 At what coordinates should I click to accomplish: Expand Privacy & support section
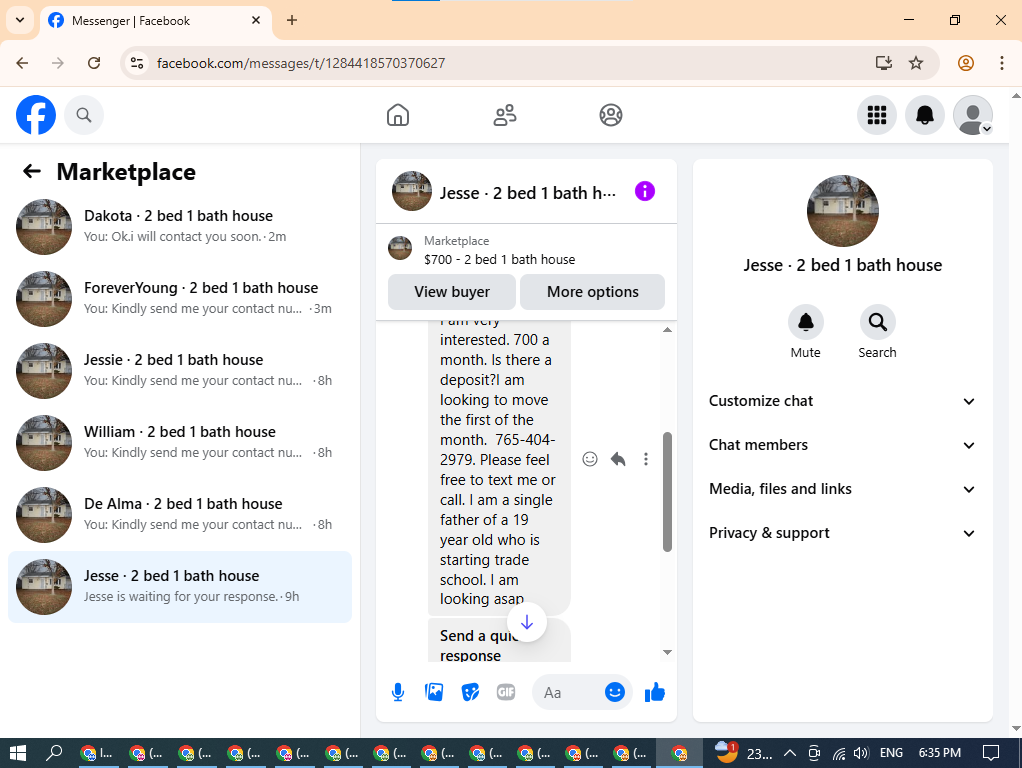842,533
